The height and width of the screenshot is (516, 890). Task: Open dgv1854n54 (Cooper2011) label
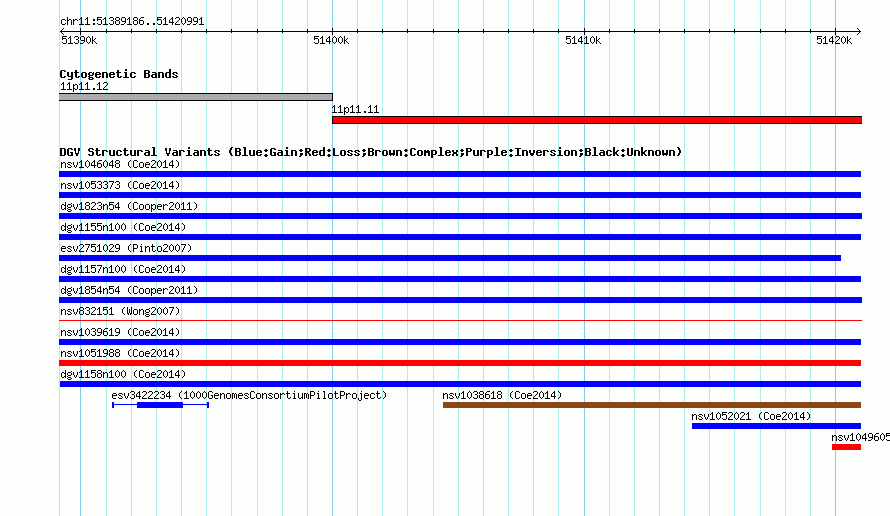[129, 291]
